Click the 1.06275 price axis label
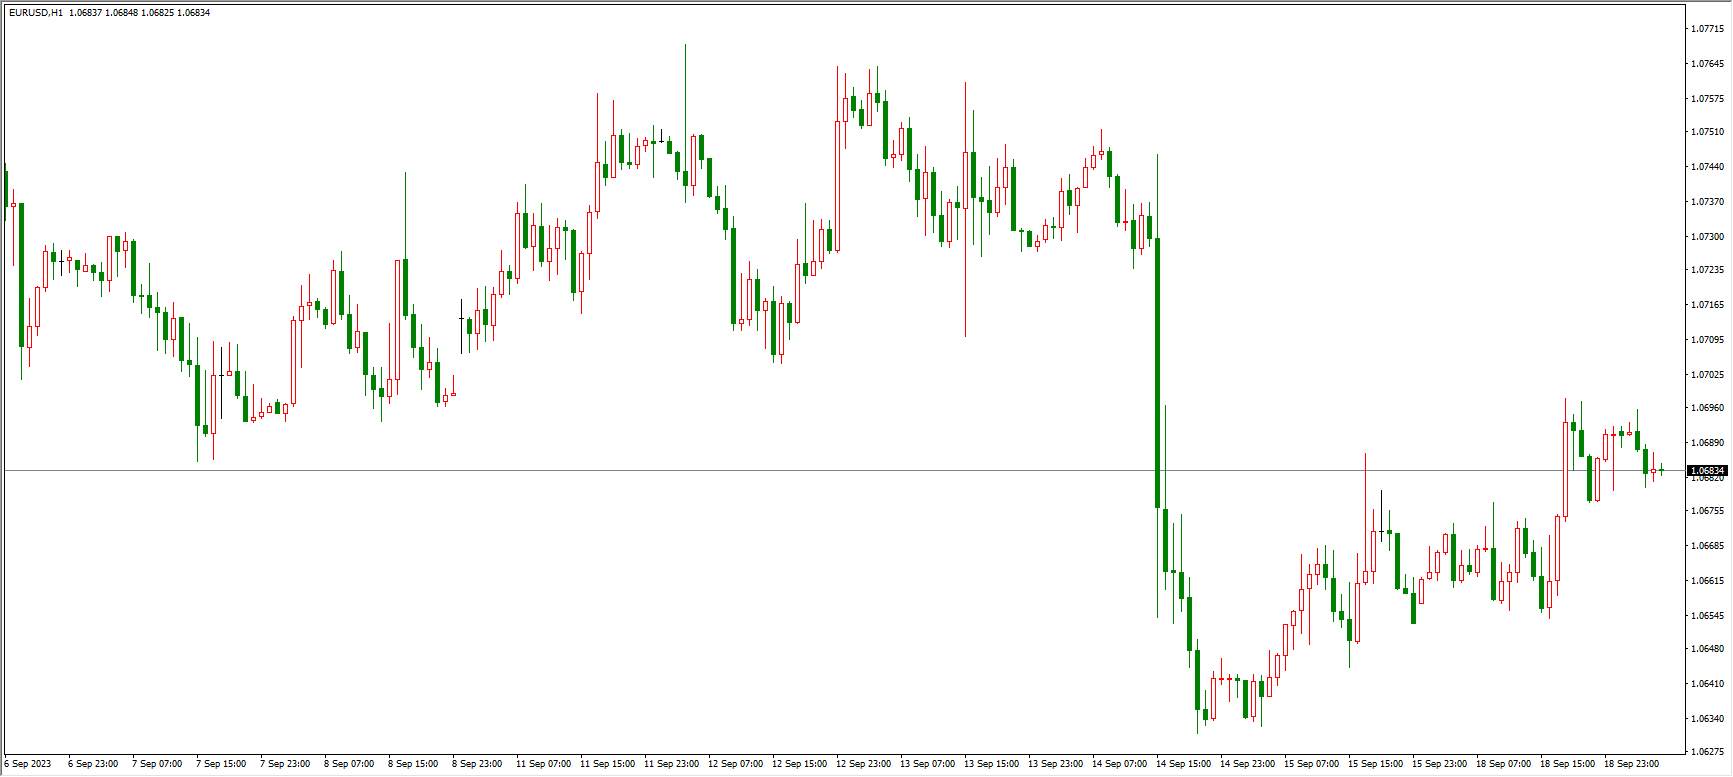Screen dimensions: 1733x777 point(1706,752)
